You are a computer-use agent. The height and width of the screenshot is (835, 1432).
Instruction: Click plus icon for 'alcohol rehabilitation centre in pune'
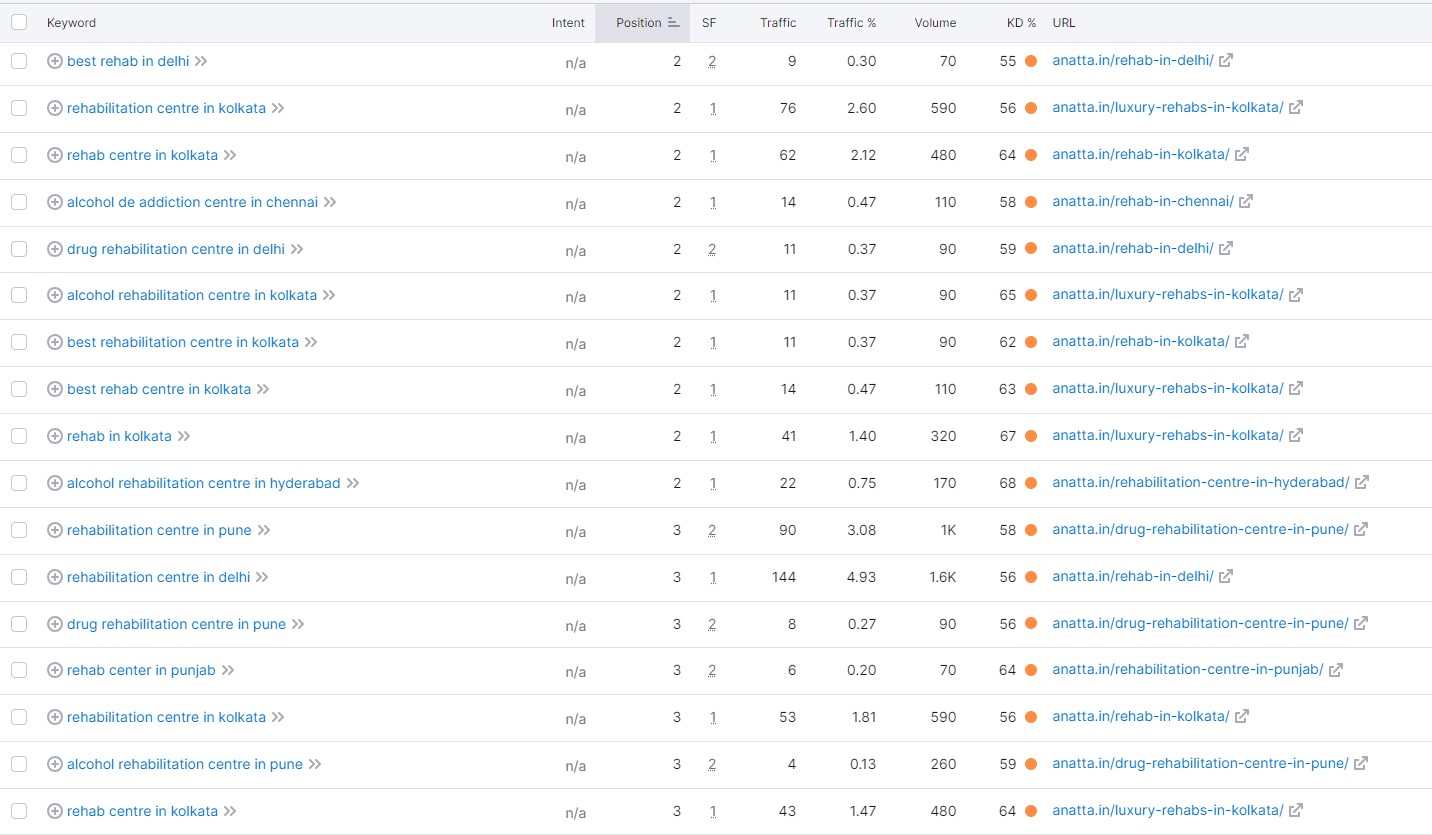click(x=55, y=764)
